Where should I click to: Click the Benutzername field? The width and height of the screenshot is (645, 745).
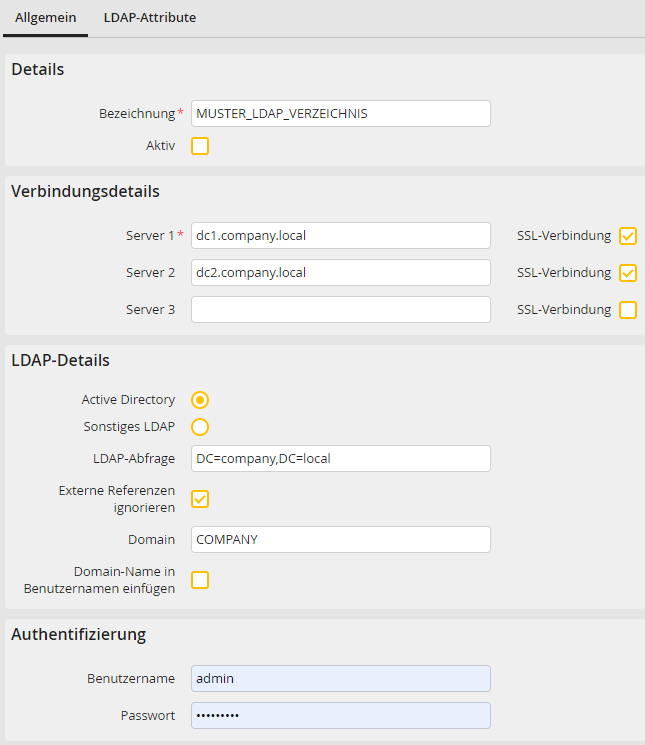[340, 679]
